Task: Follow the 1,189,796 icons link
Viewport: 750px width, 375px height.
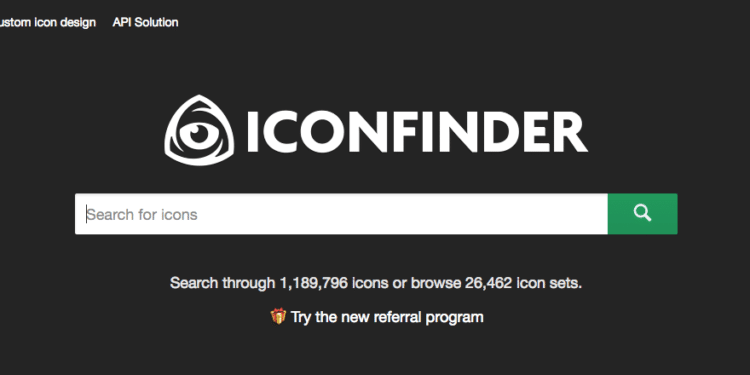Action: coord(334,283)
